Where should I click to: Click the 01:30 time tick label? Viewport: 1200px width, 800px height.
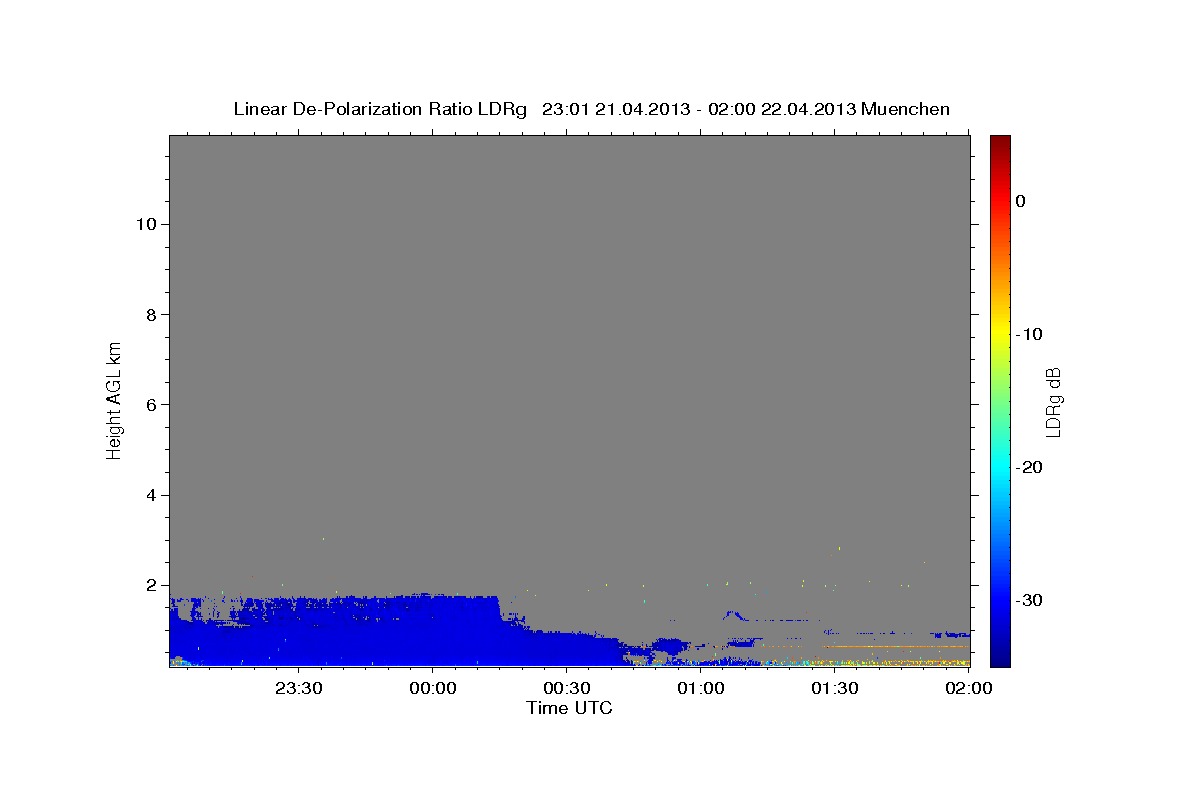[x=834, y=688]
